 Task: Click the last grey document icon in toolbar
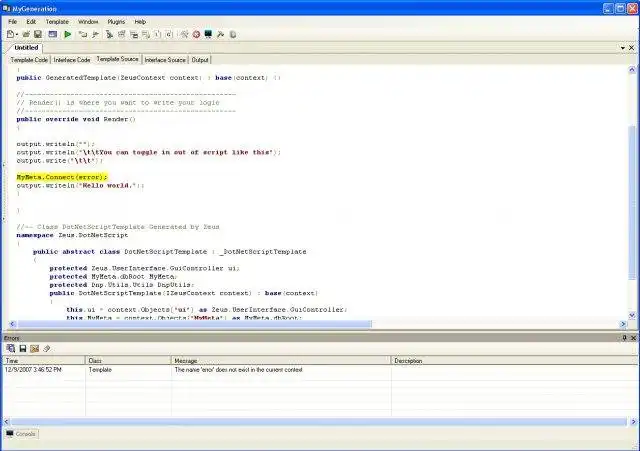233,35
